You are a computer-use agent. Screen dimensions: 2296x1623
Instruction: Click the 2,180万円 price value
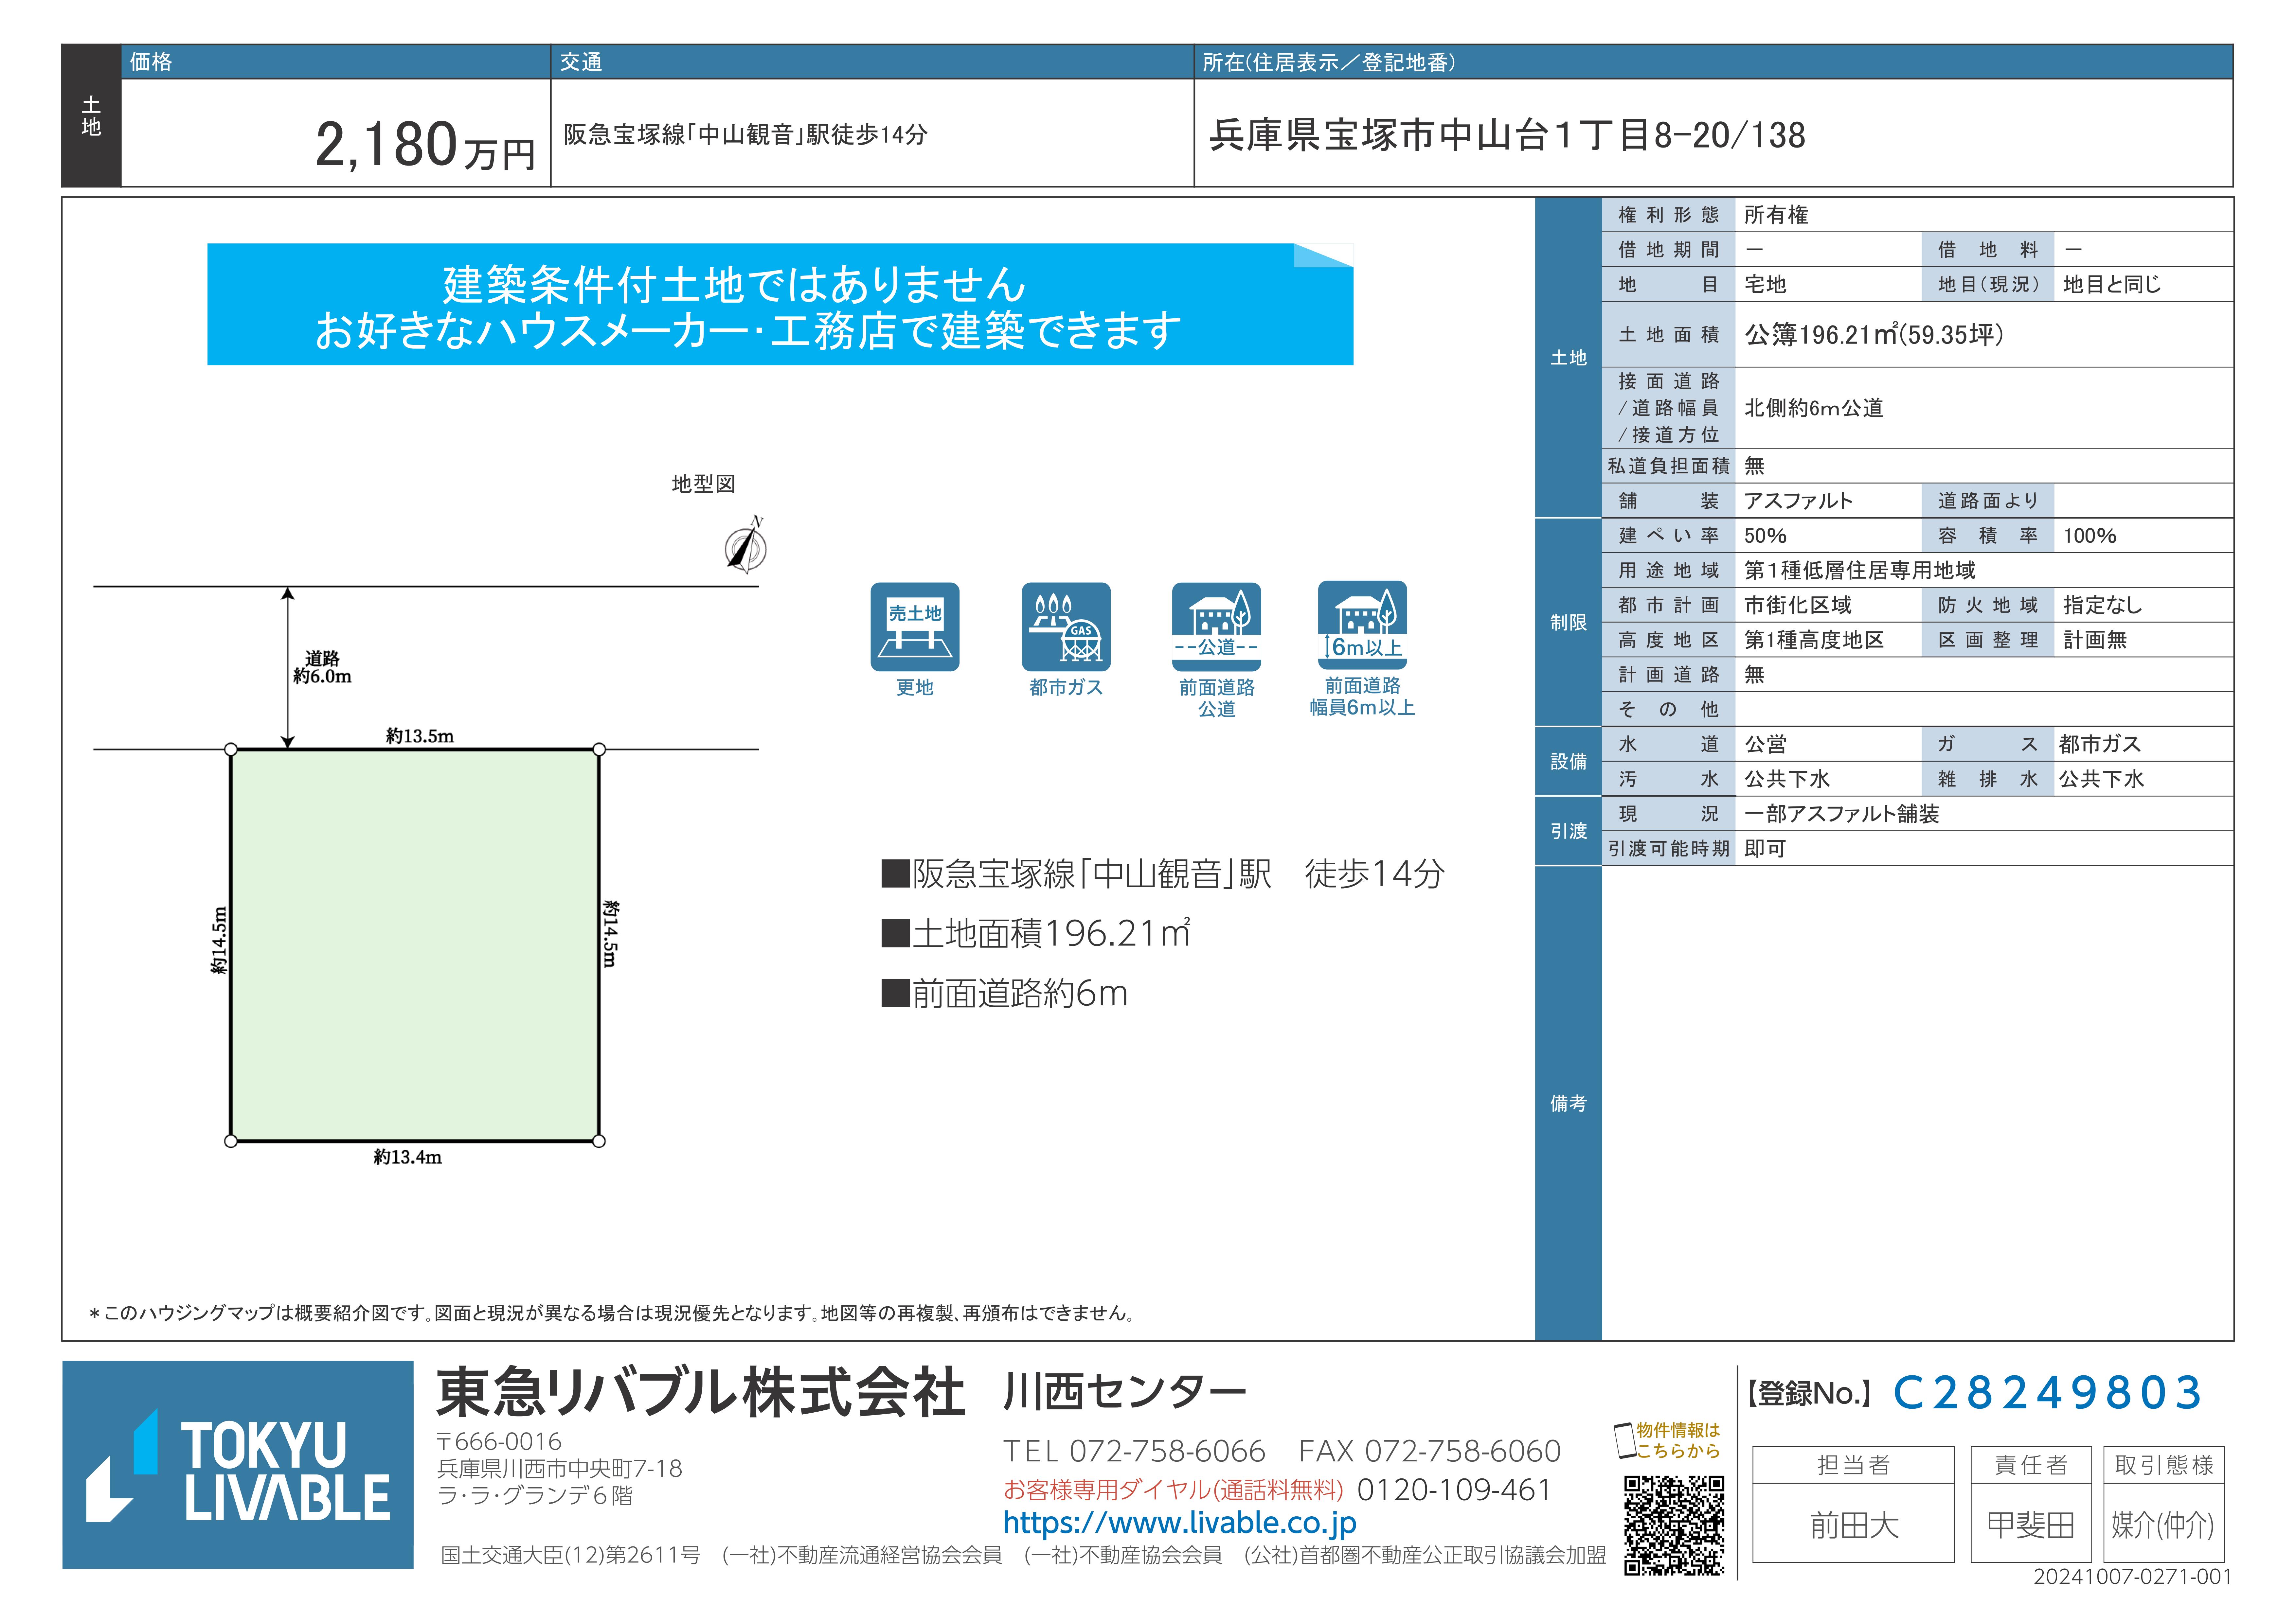pos(425,146)
